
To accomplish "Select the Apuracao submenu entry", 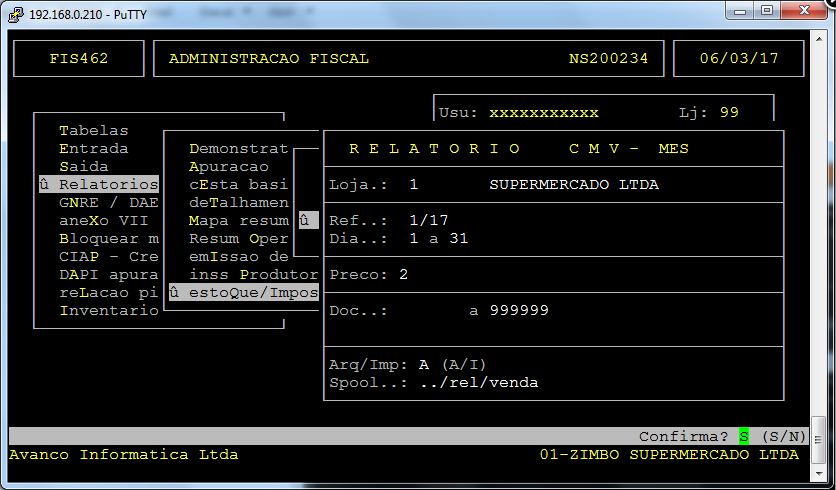I will click(x=229, y=166).
